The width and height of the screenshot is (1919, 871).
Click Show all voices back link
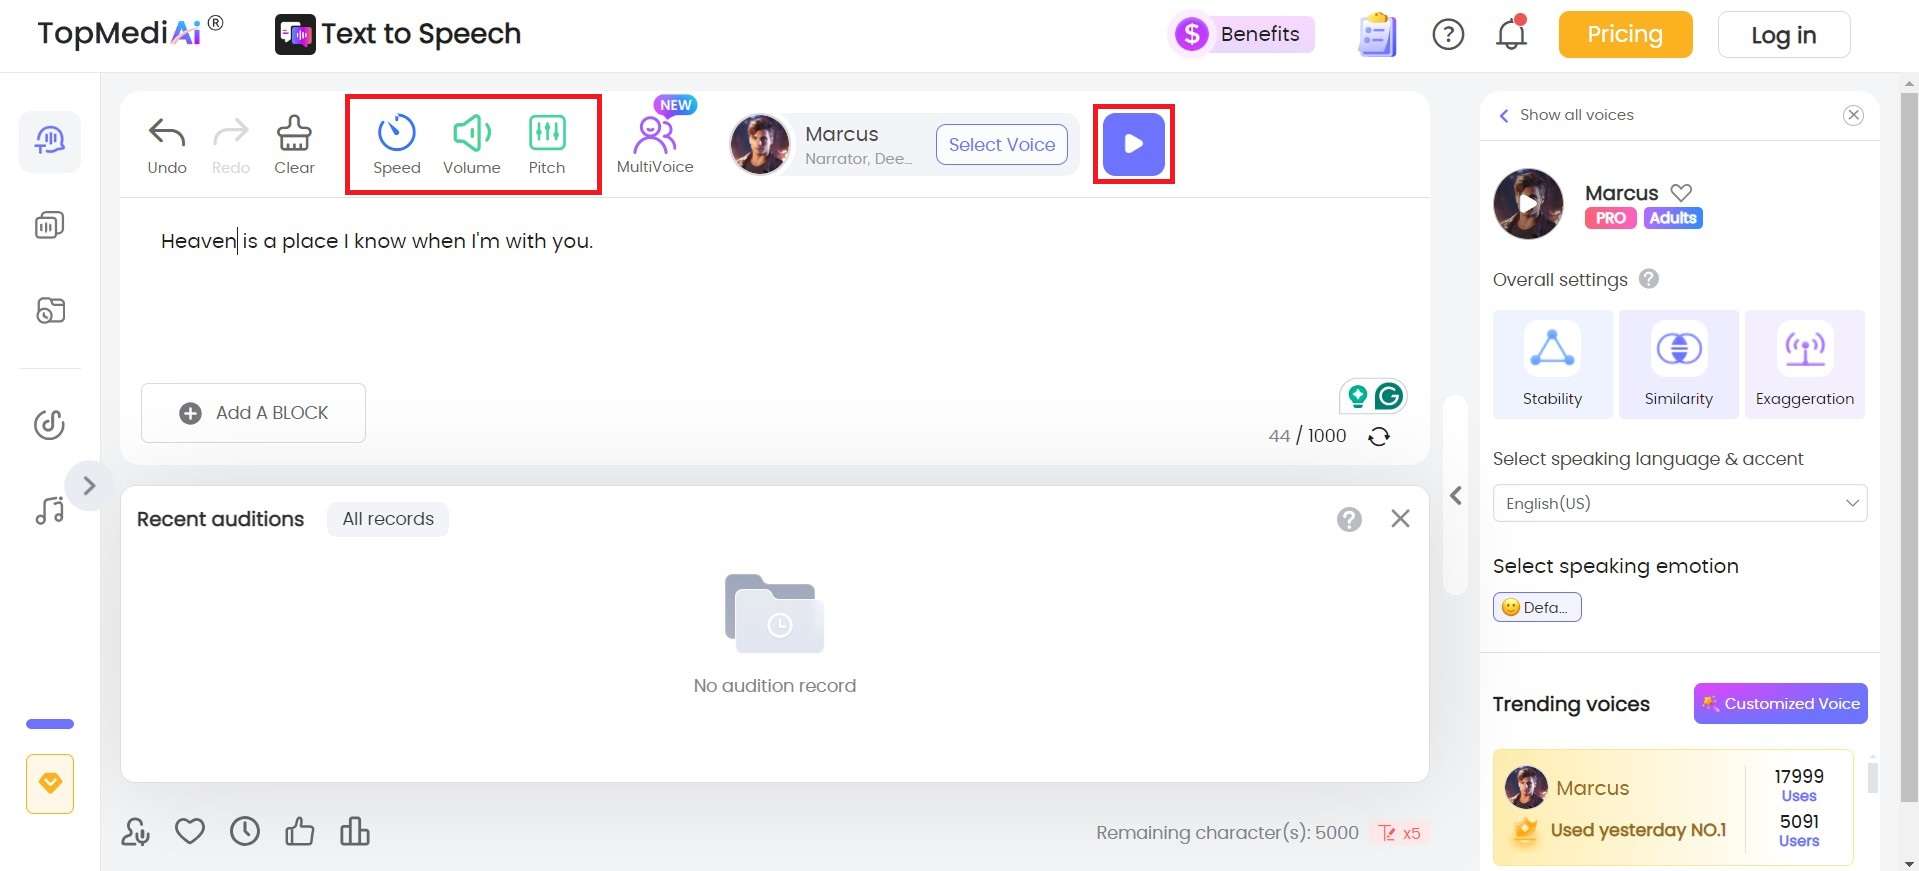point(1566,115)
